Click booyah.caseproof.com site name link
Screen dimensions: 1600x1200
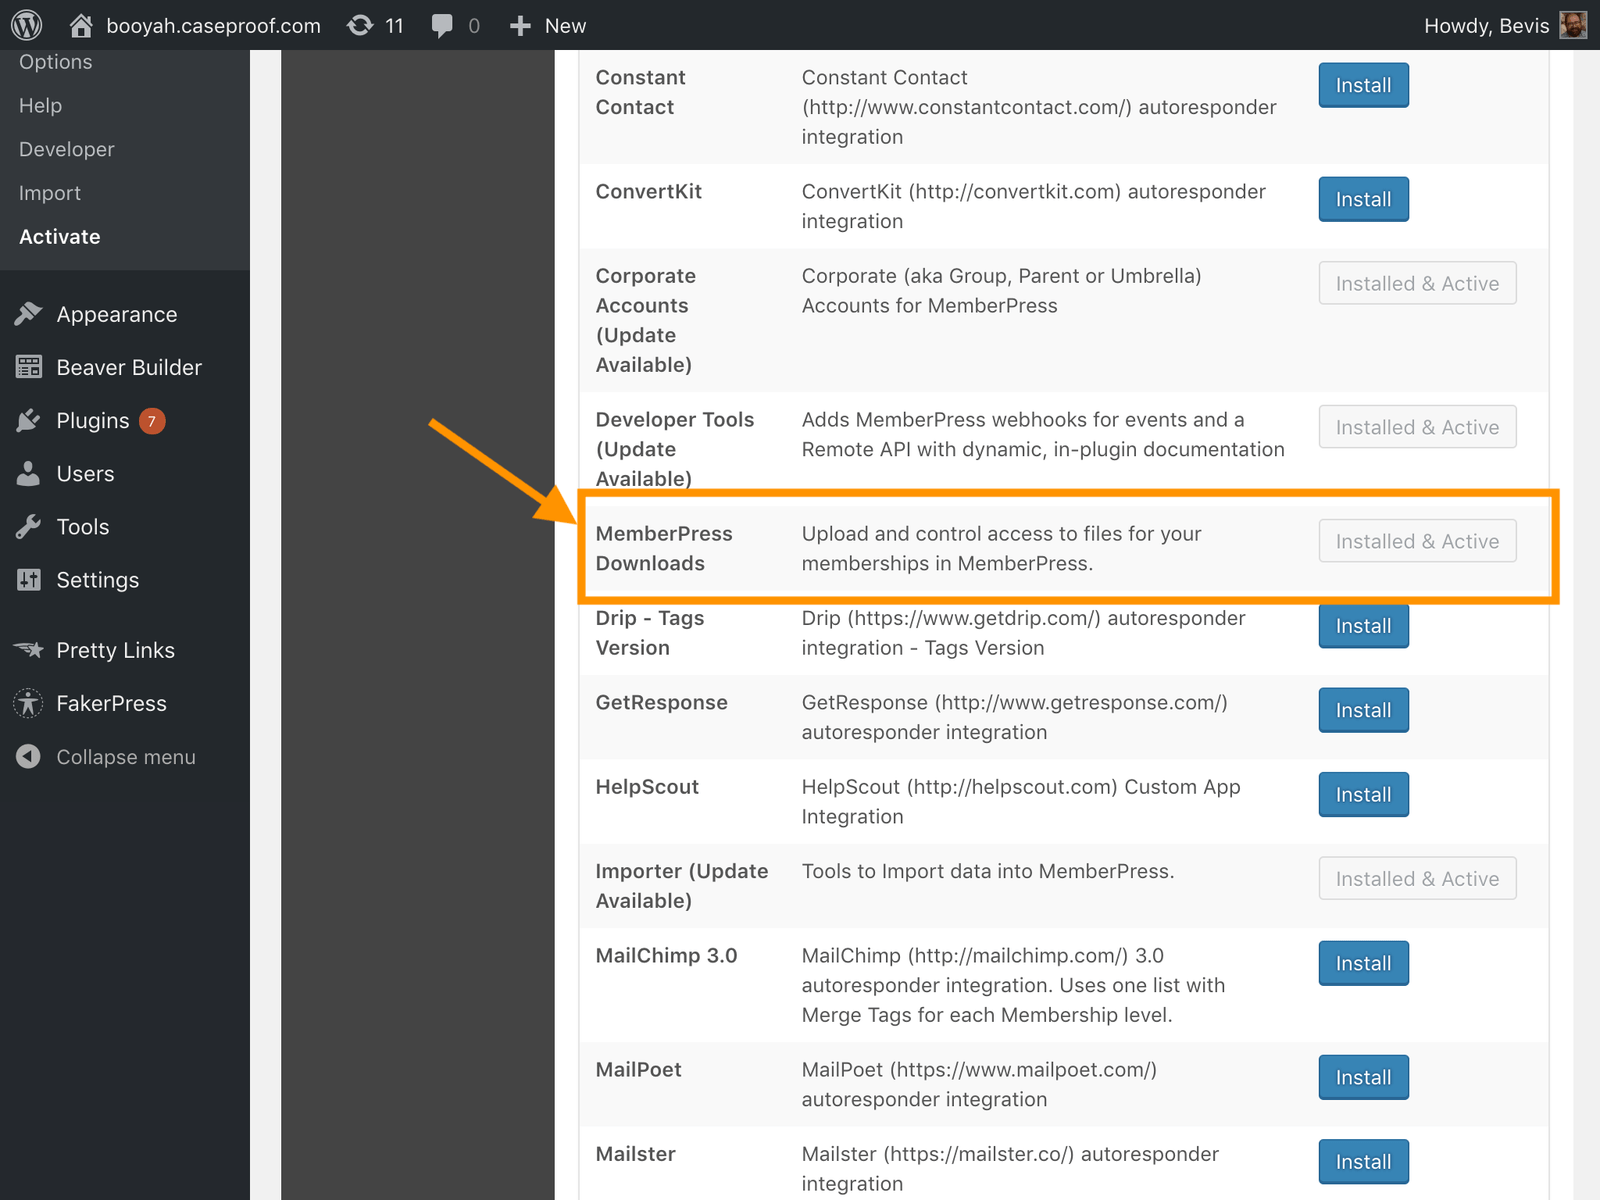click(214, 26)
